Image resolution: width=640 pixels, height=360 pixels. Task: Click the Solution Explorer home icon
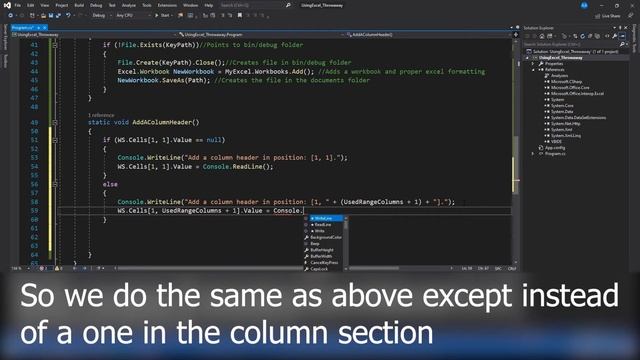(542, 36)
